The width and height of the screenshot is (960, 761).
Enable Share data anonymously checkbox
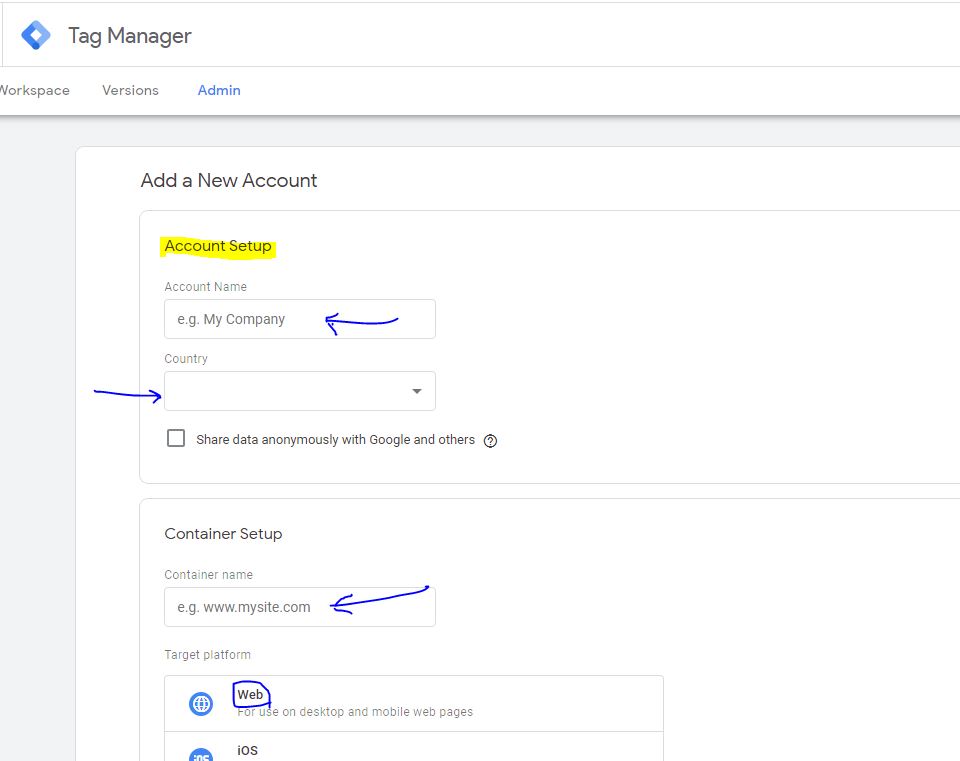[x=176, y=438]
